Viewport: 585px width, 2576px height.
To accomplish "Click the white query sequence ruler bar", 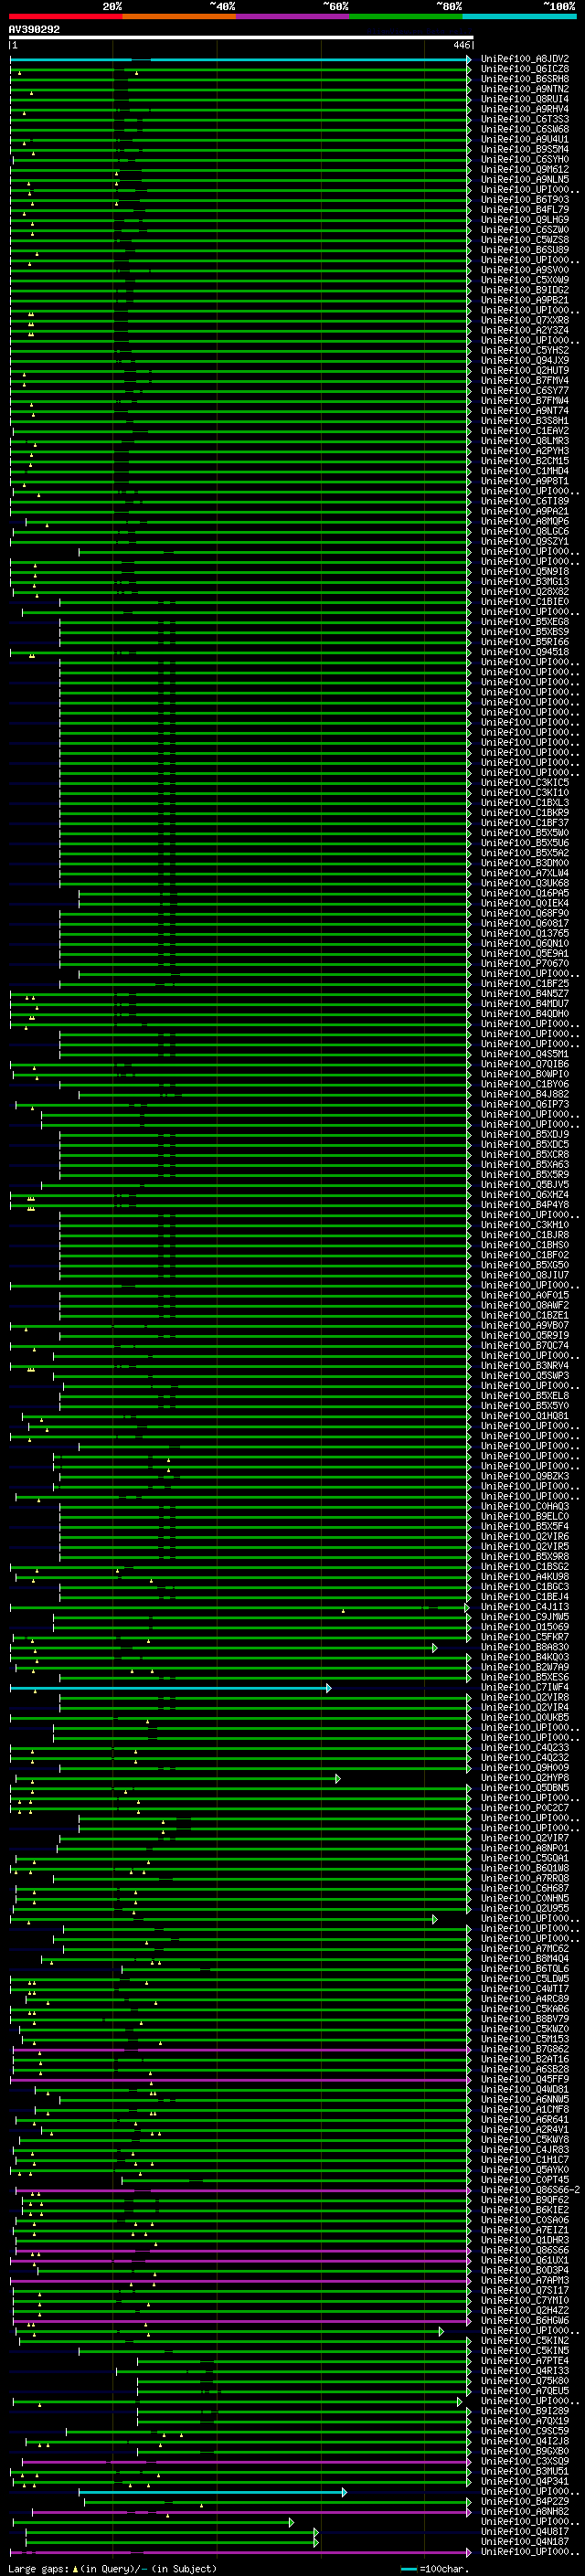I will (241, 38).
